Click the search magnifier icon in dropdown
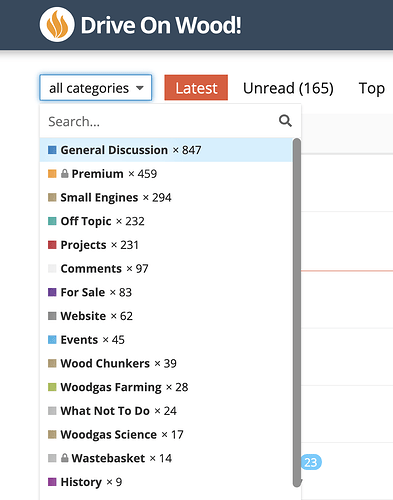393x500 pixels. pyautogui.click(x=285, y=121)
